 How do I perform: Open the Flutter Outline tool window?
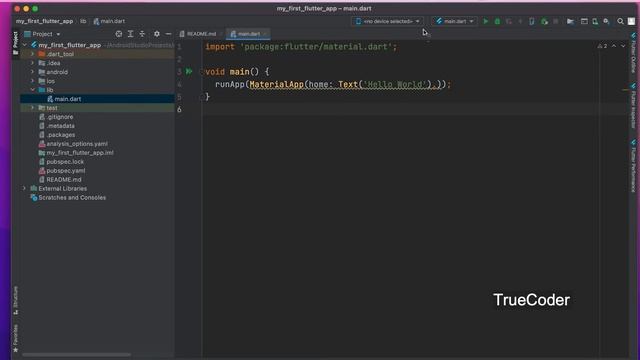tap(633, 53)
